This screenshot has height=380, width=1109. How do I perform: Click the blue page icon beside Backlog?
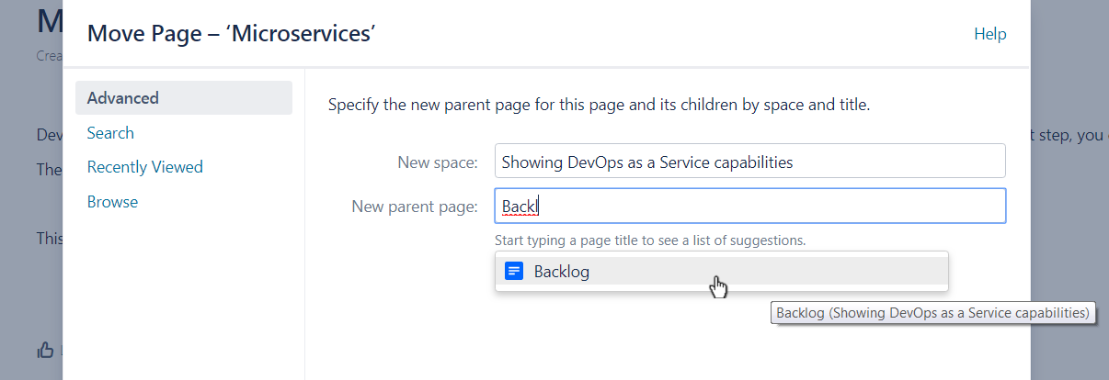[x=514, y=271]
